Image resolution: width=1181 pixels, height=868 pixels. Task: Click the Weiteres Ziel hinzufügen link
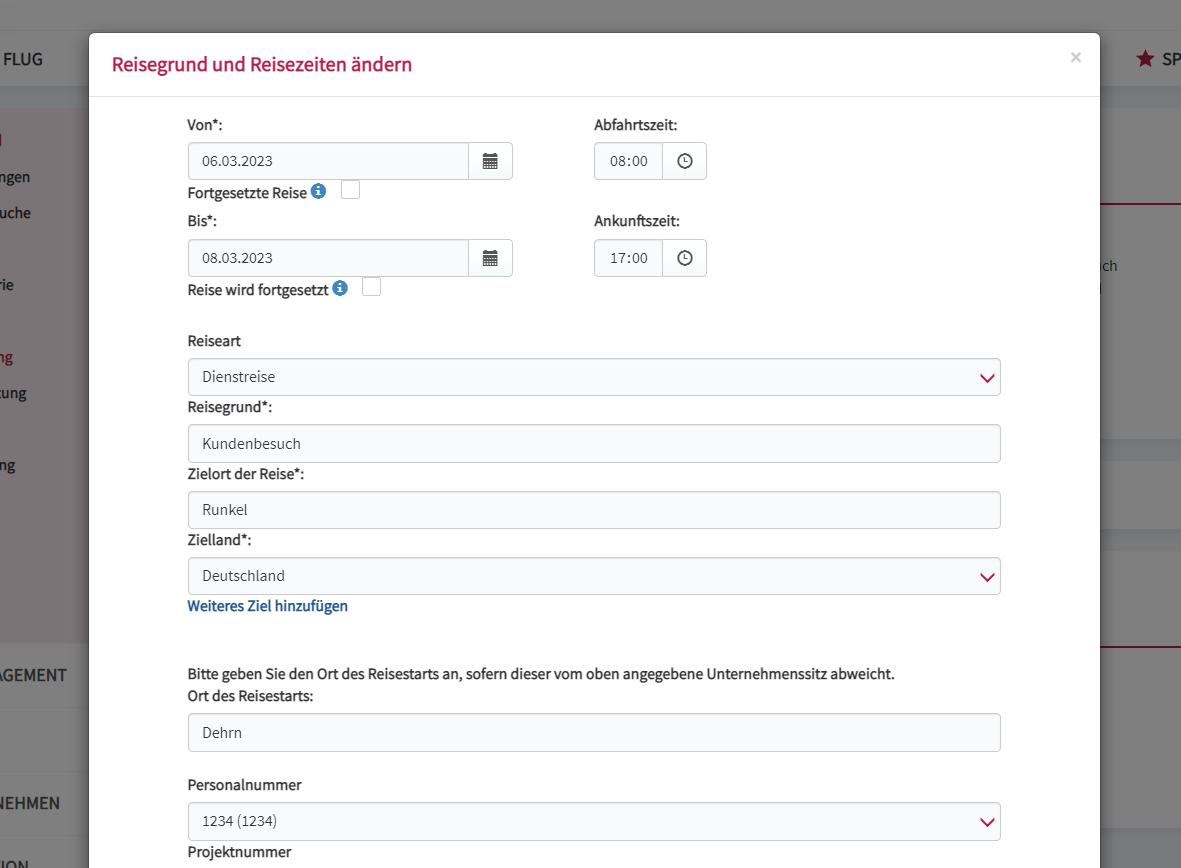[x=267, y=607]
